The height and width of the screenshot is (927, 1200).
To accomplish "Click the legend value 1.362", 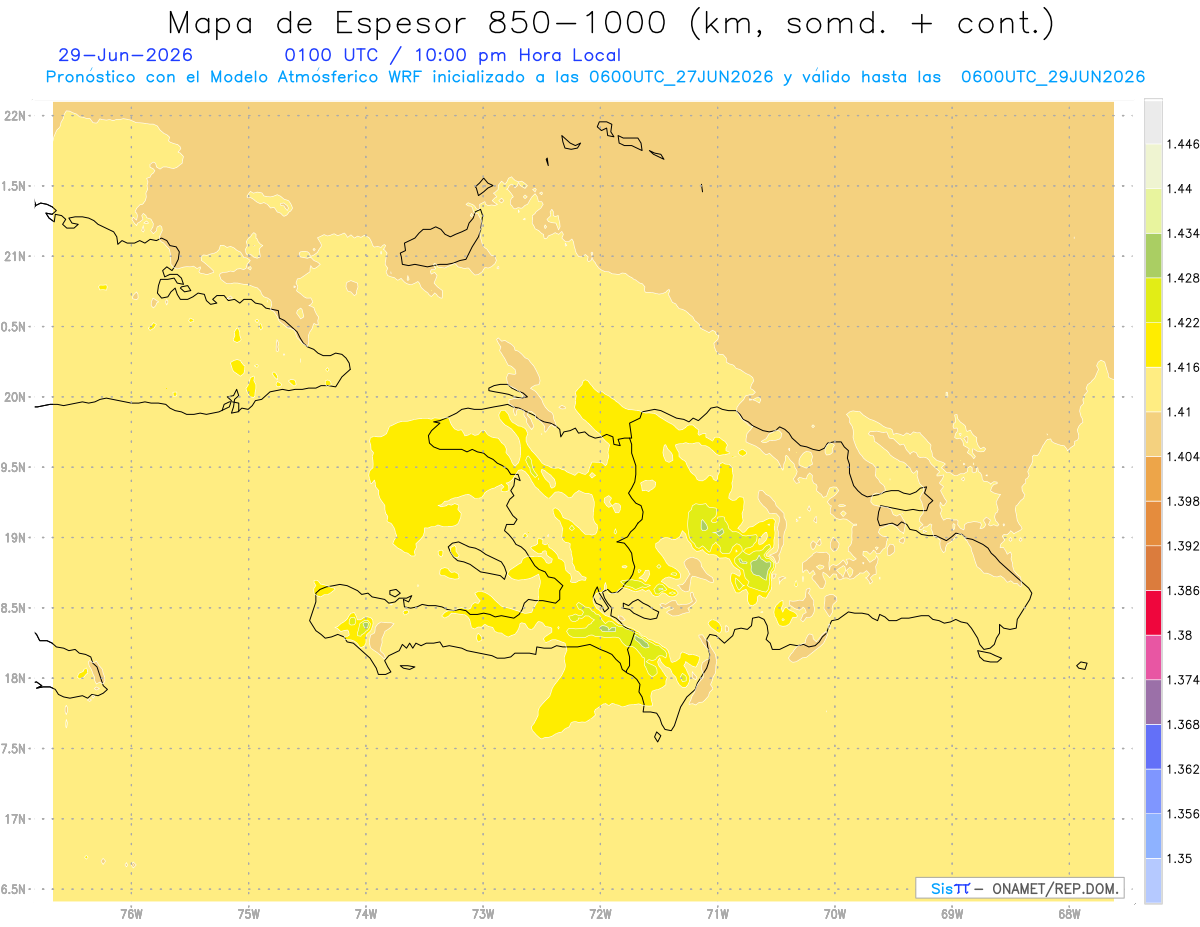I will pyautogui.click(x=1184, y=769).
